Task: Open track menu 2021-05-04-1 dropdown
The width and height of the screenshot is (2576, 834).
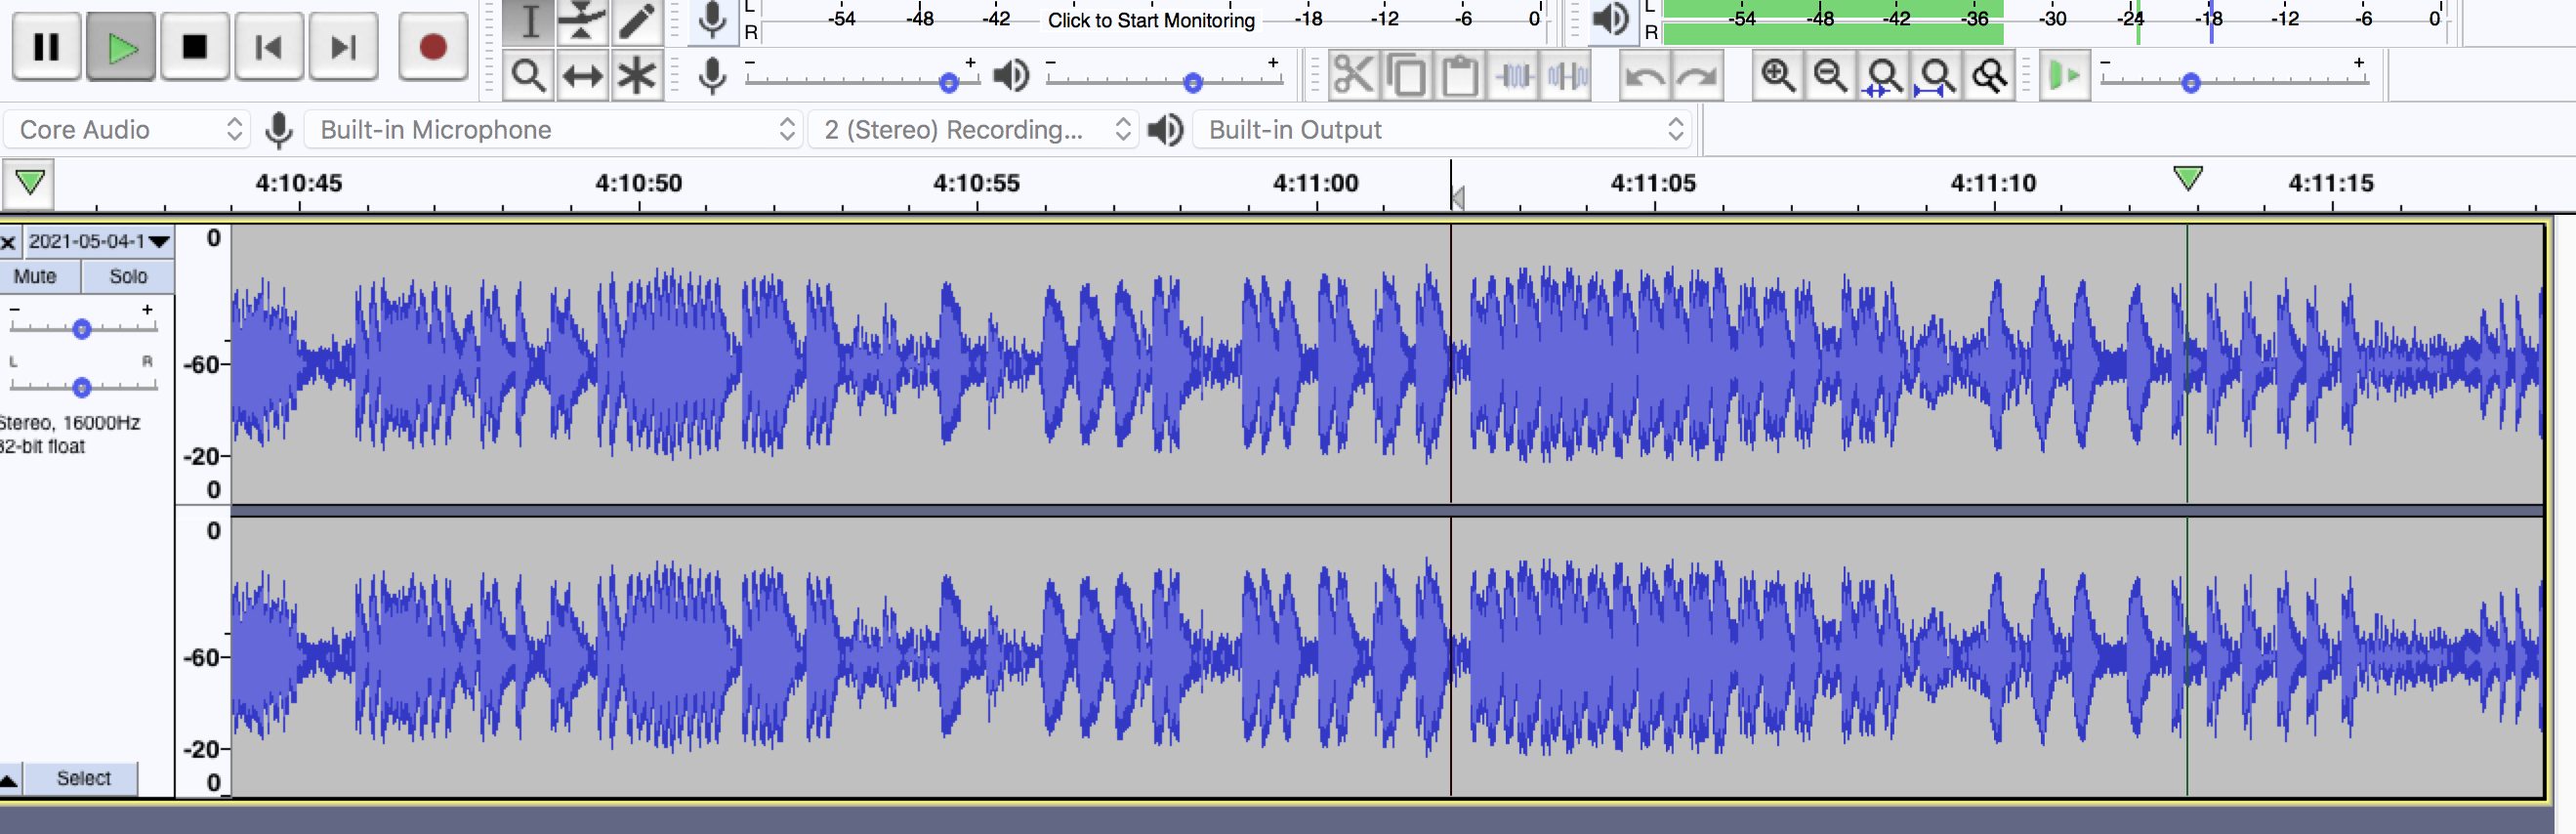Action: [x=98, y=242]
